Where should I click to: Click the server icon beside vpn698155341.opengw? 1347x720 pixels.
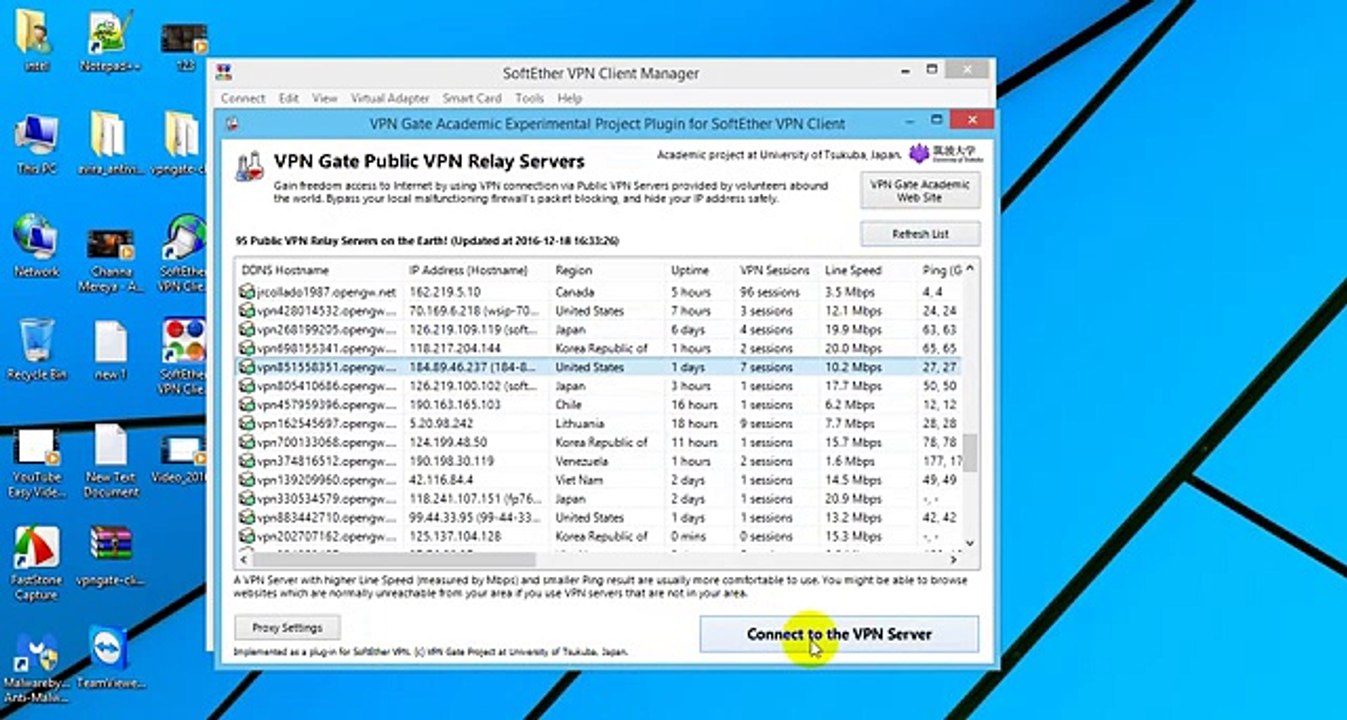pyautogui.click(x=247, y=348)
